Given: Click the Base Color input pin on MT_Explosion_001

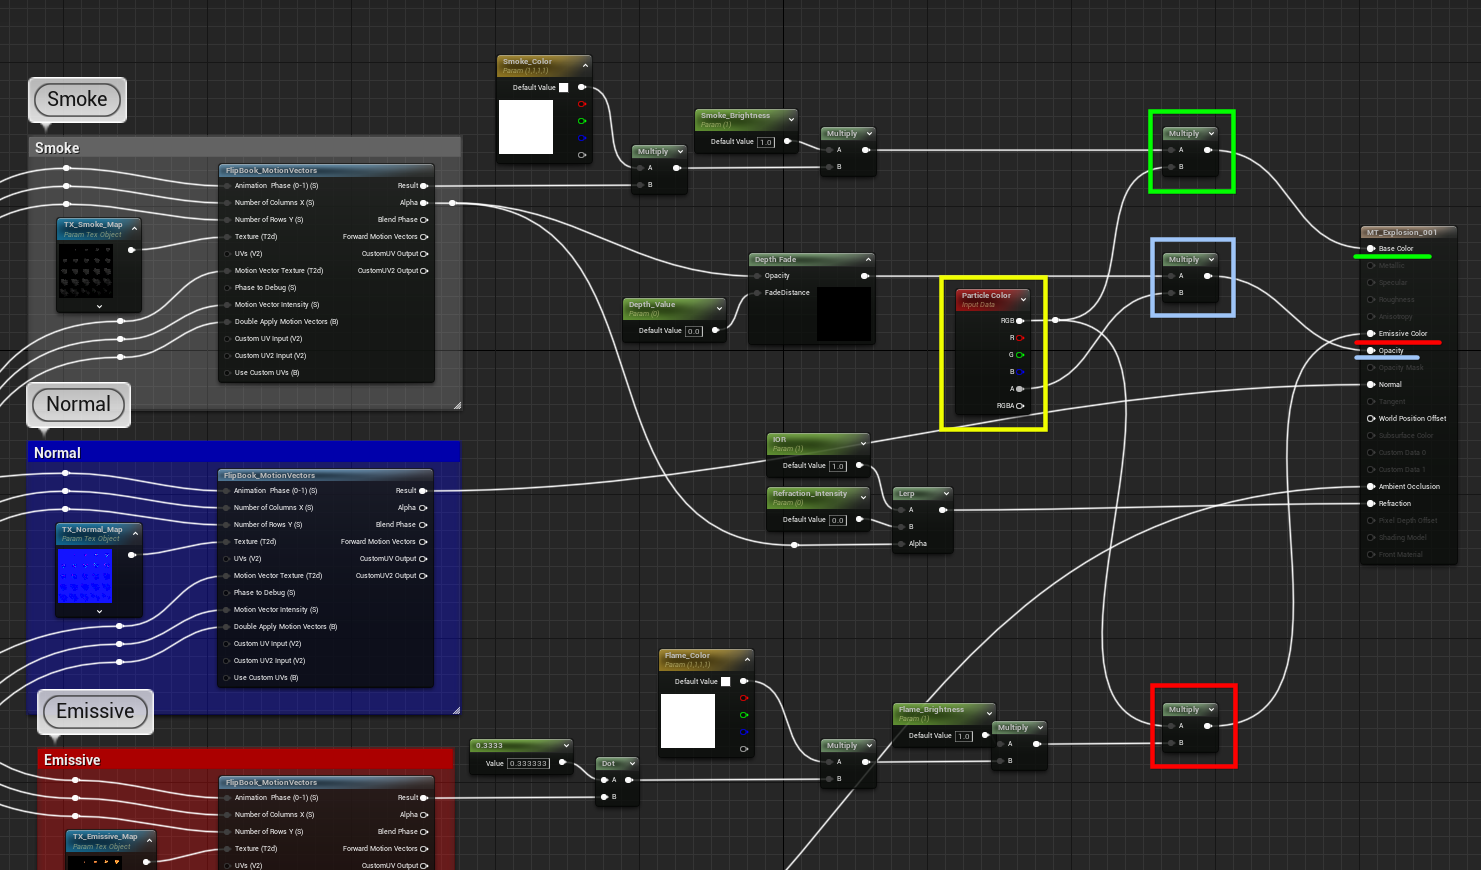Looking at the screenshot, I should (x=1370, y=248).
